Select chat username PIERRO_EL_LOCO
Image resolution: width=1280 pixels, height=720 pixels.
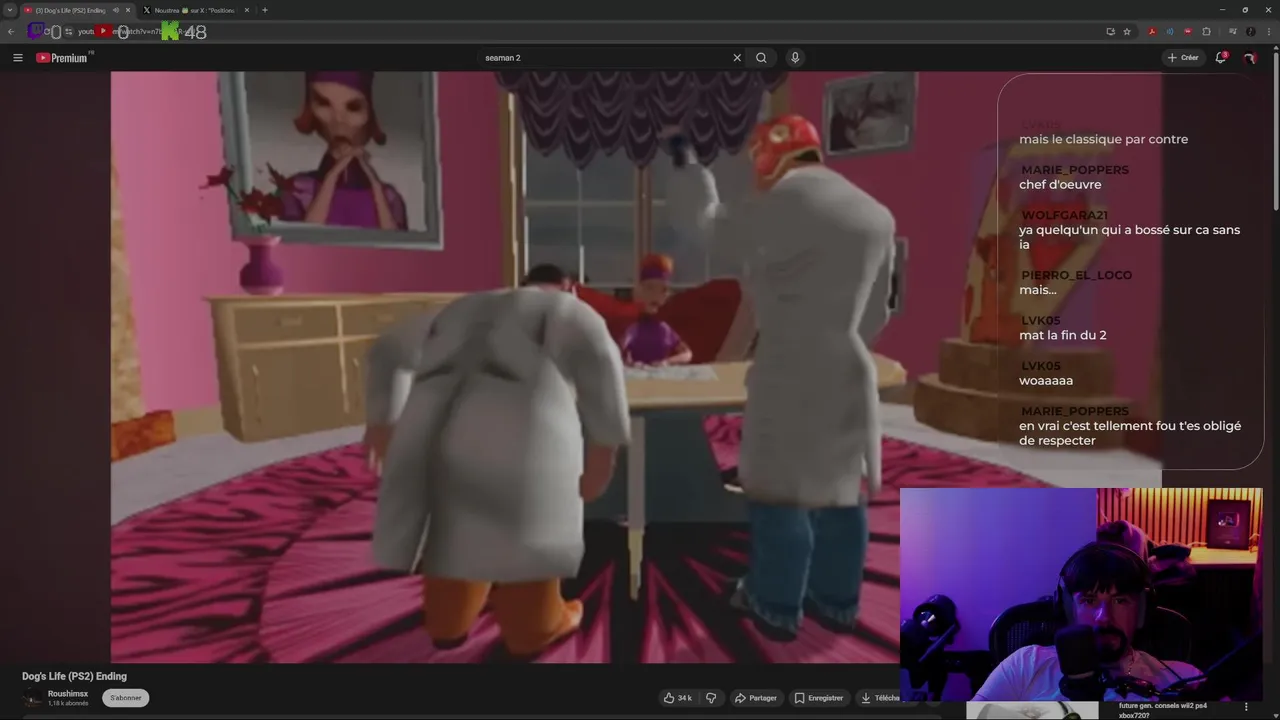(1077, 275)
